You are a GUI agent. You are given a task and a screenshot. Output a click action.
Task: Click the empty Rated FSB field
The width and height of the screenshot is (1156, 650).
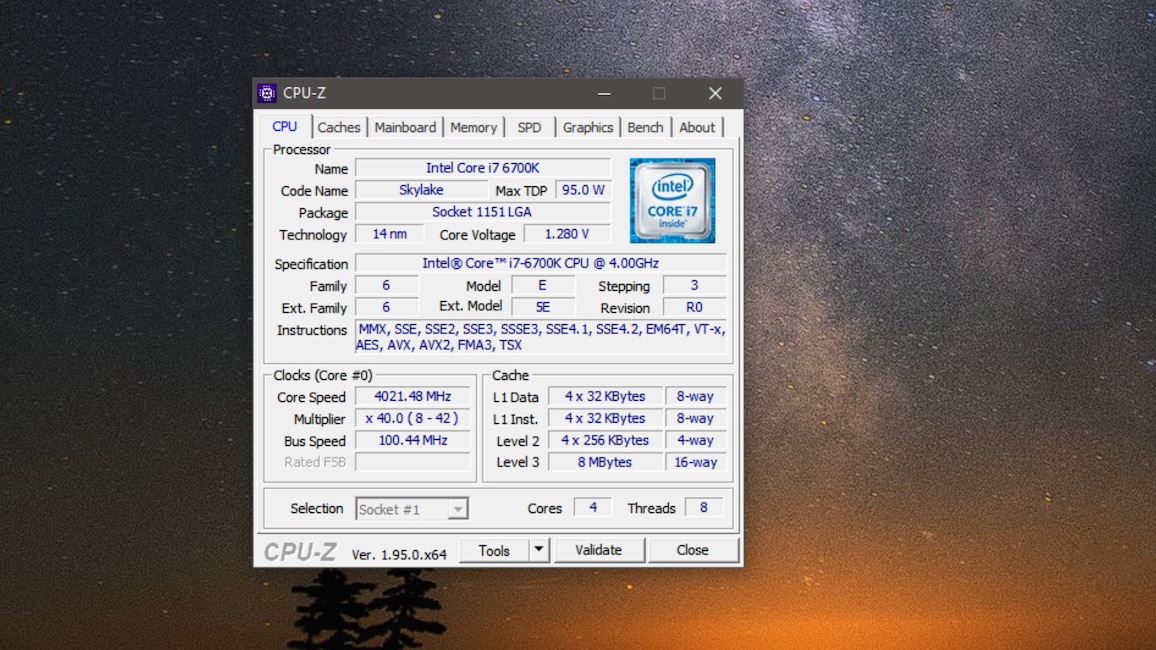(412, 462)
